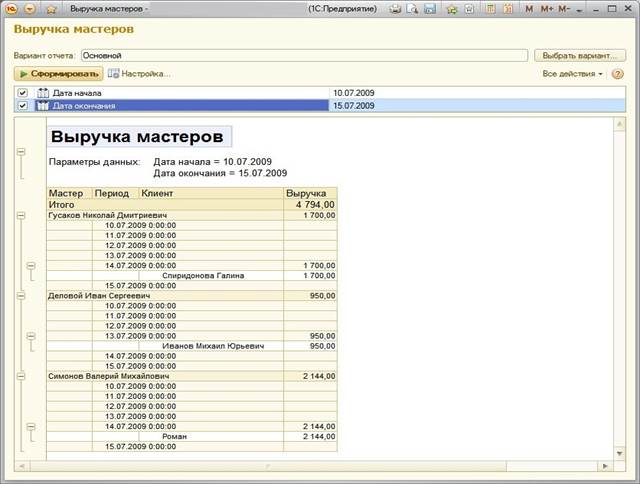
Task: Click the Итого row label
Action: point(61,204)
